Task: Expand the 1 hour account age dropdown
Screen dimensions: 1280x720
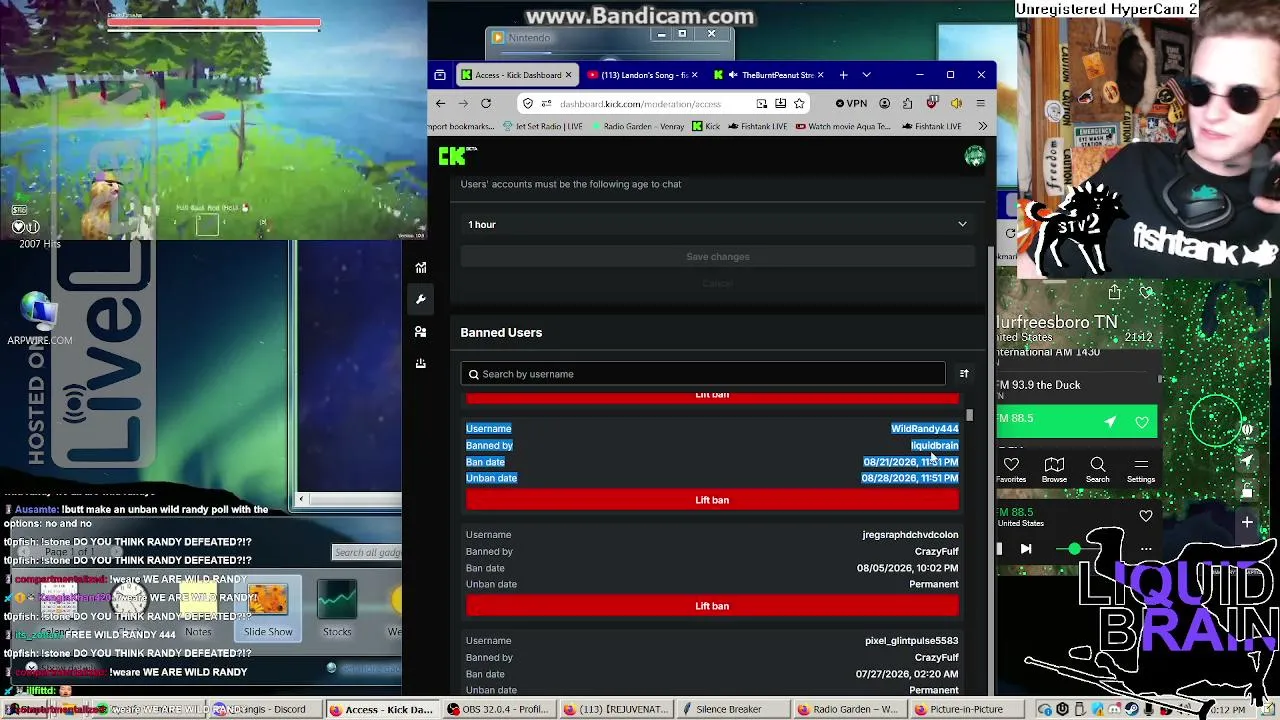Action: tap(717, 224)
